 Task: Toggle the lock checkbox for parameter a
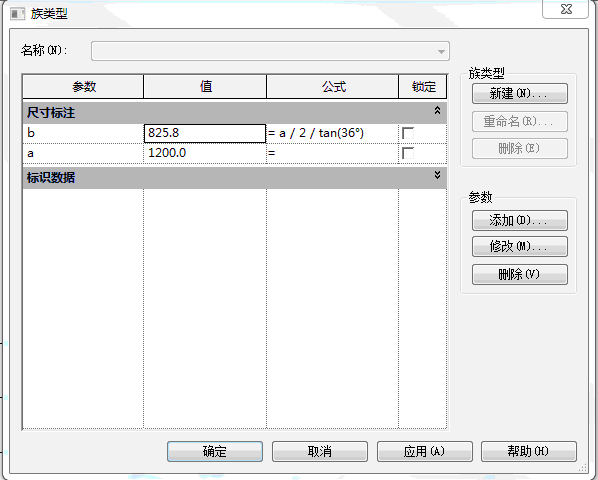pos(408,153)
